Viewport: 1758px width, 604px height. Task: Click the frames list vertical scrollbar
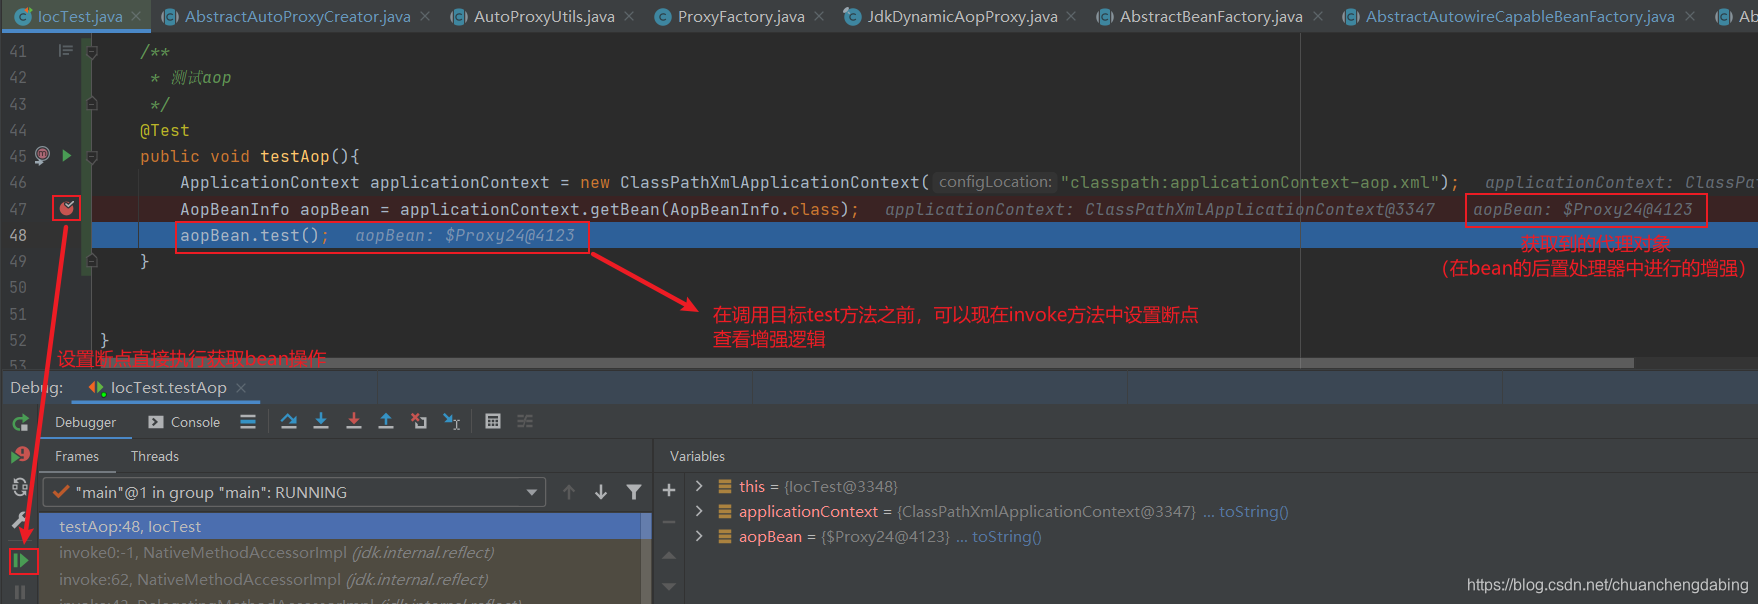(647, 558)
